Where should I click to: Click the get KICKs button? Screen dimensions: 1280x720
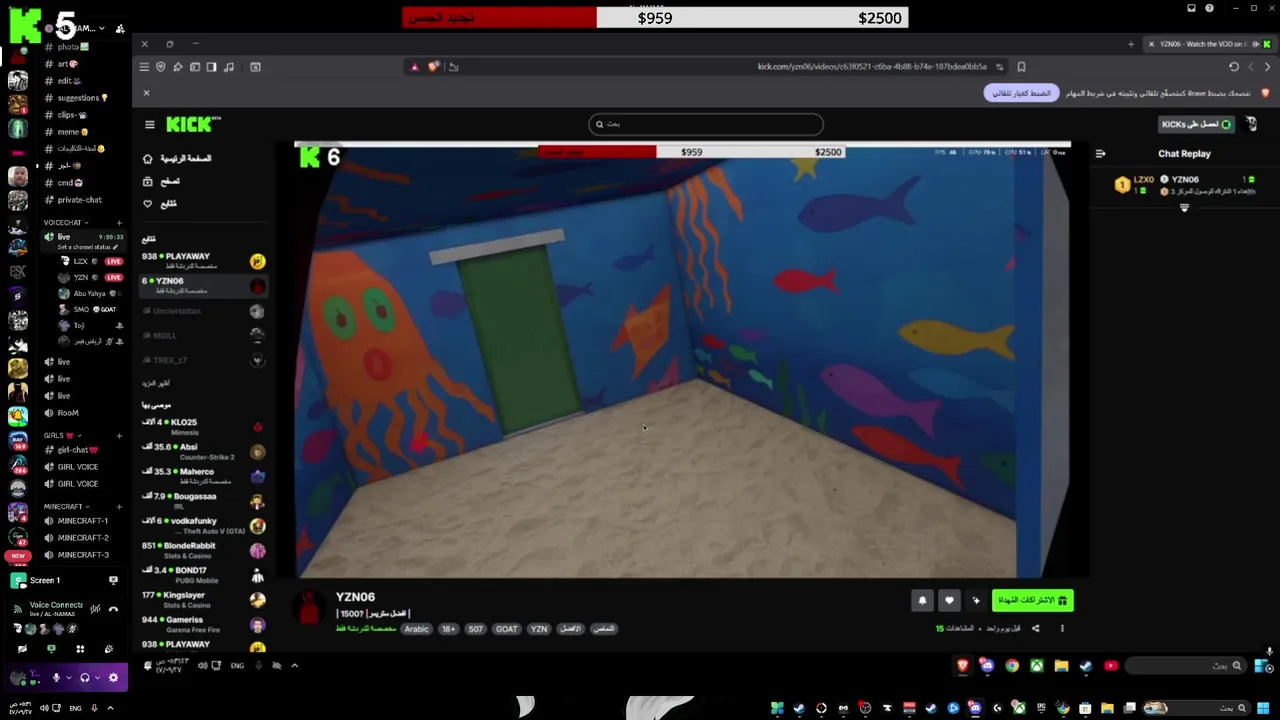point(1196,125)
